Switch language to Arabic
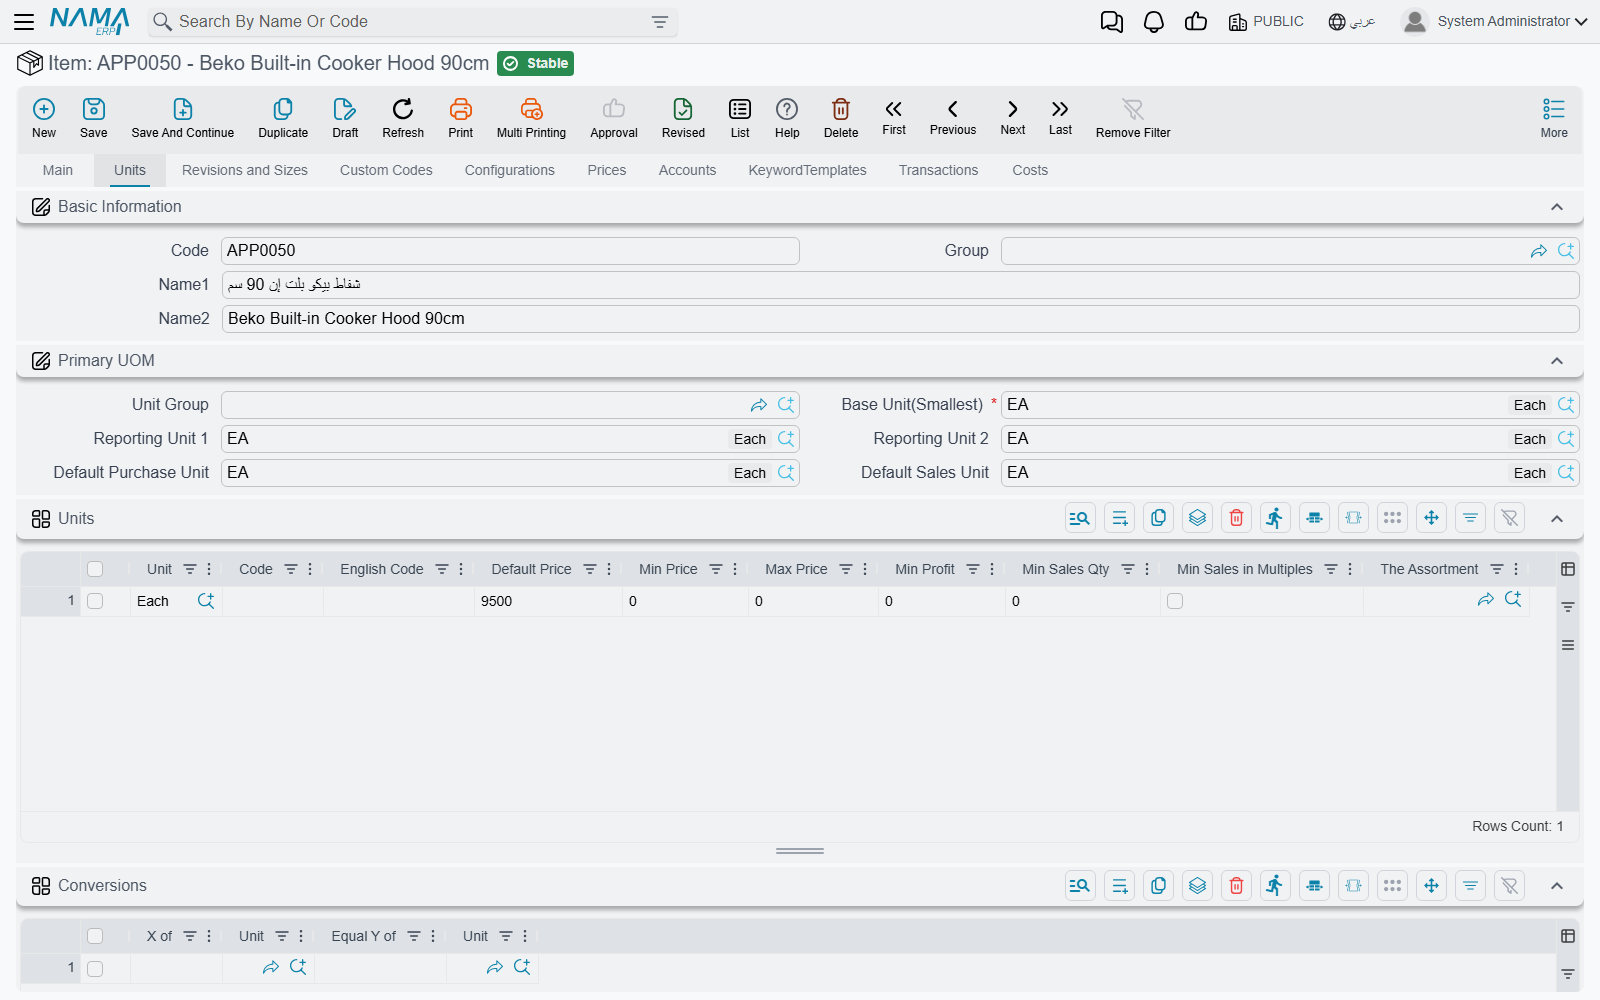The height and width of the screenshot is (1000, 1600). (1352, 21)
